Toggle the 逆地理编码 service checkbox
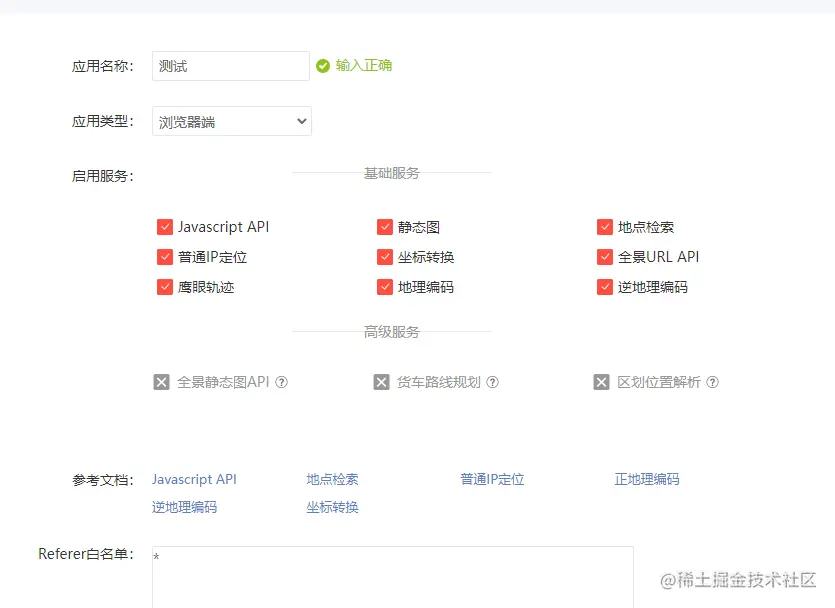 604,287
